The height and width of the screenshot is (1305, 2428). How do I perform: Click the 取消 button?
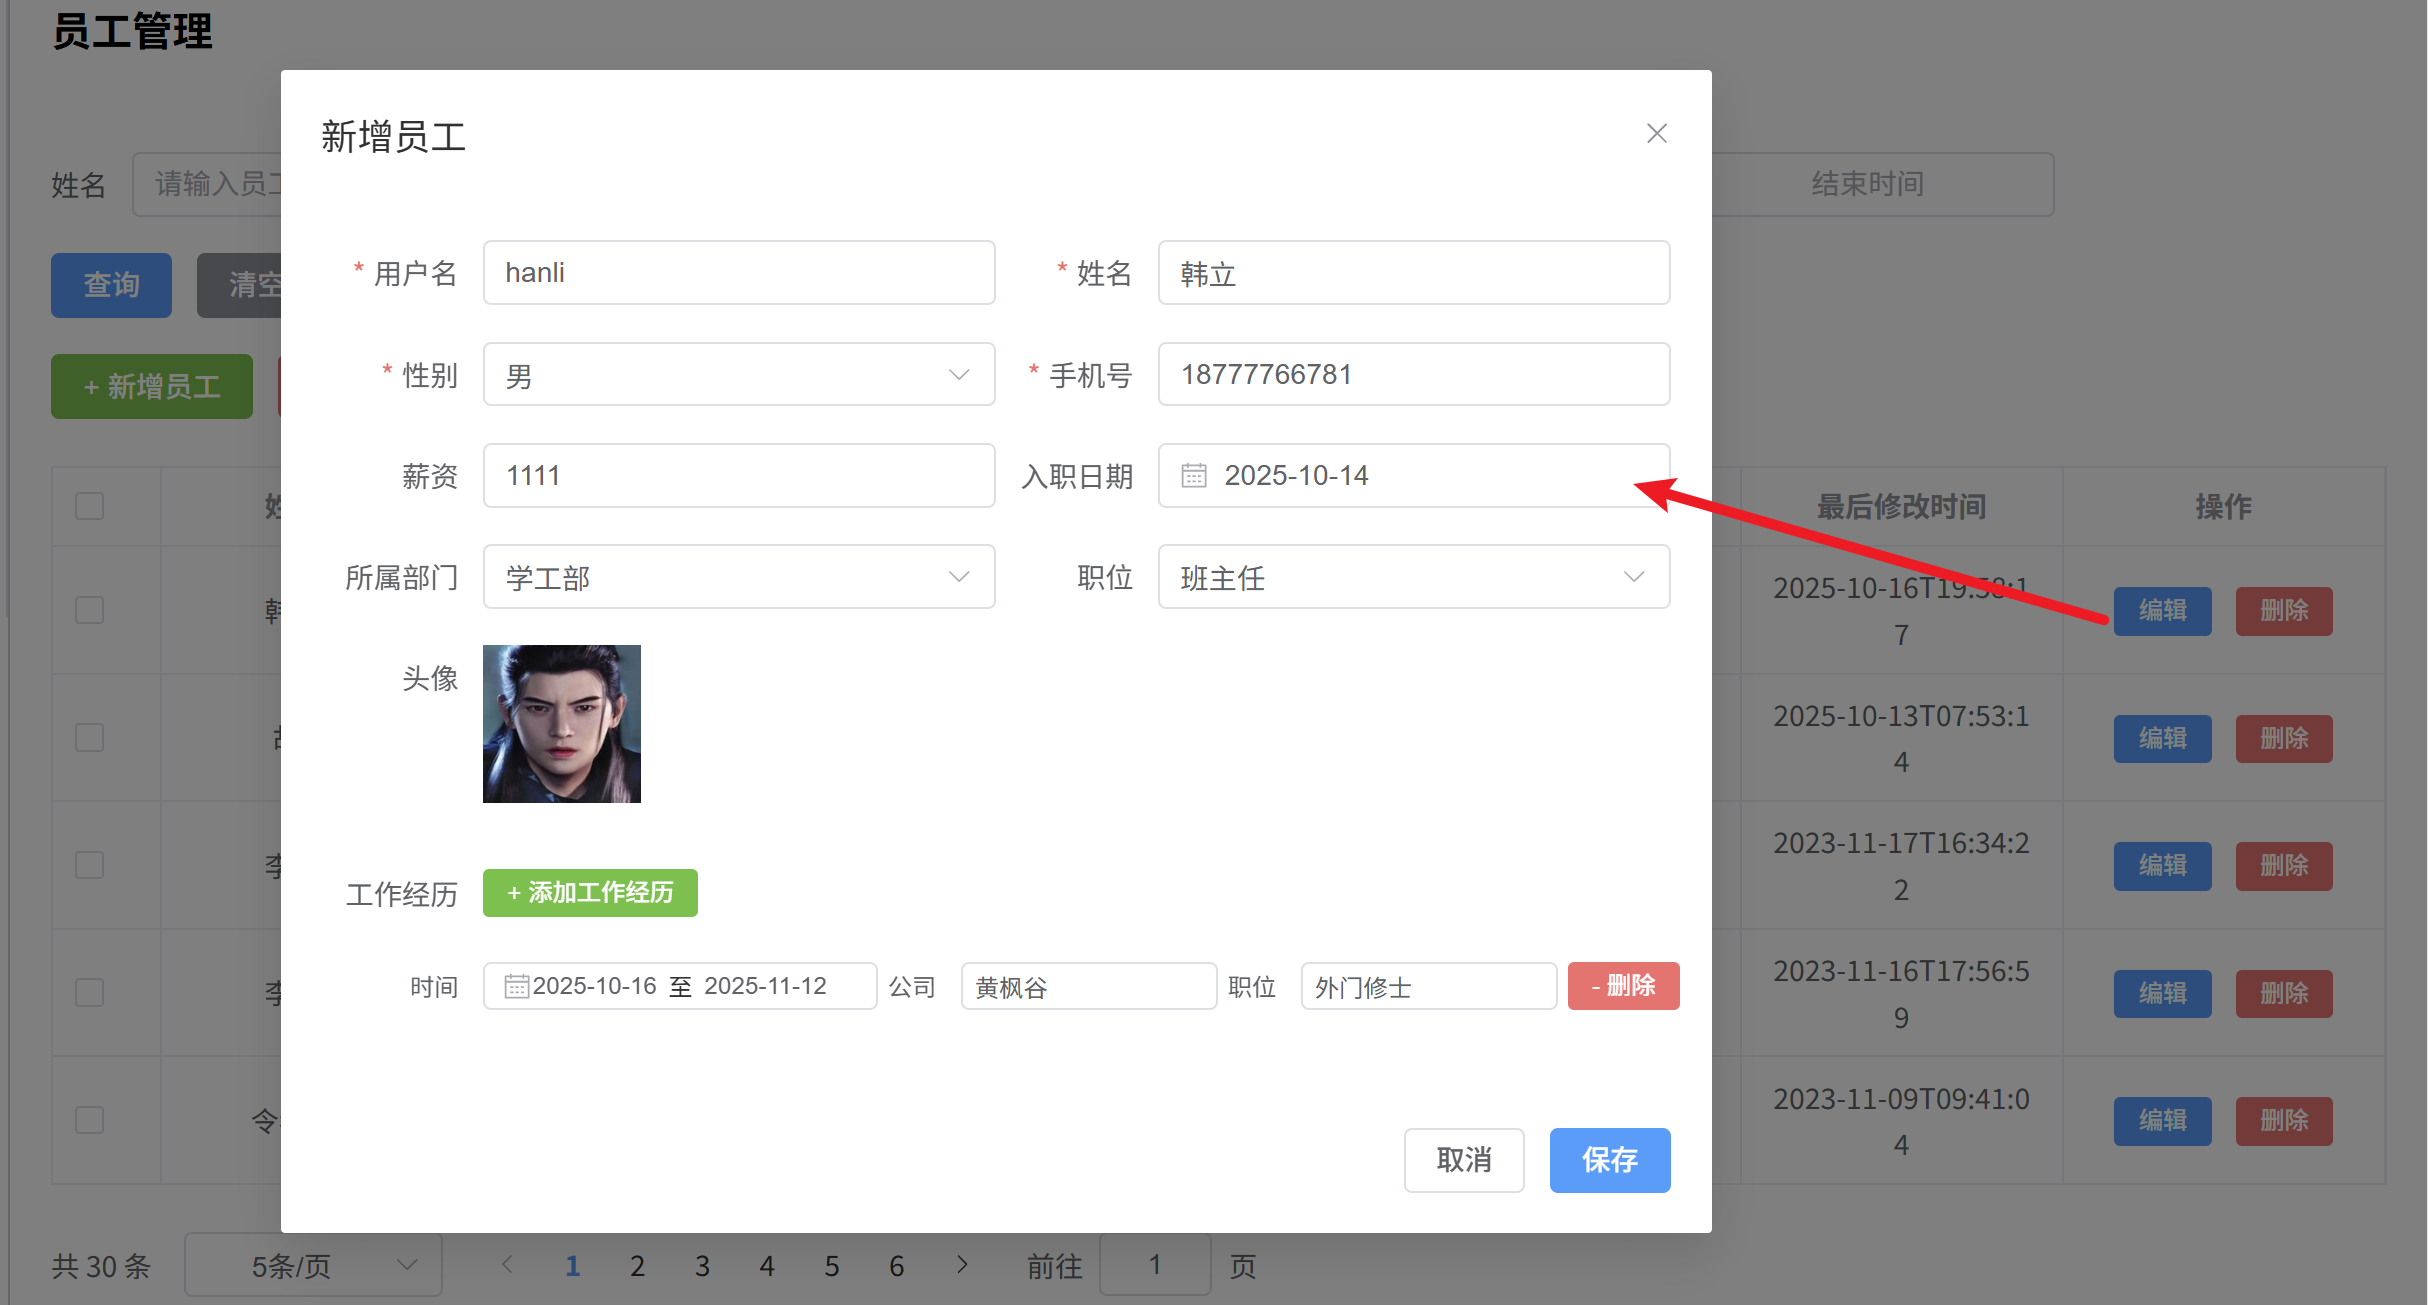click(1463, 1160)
